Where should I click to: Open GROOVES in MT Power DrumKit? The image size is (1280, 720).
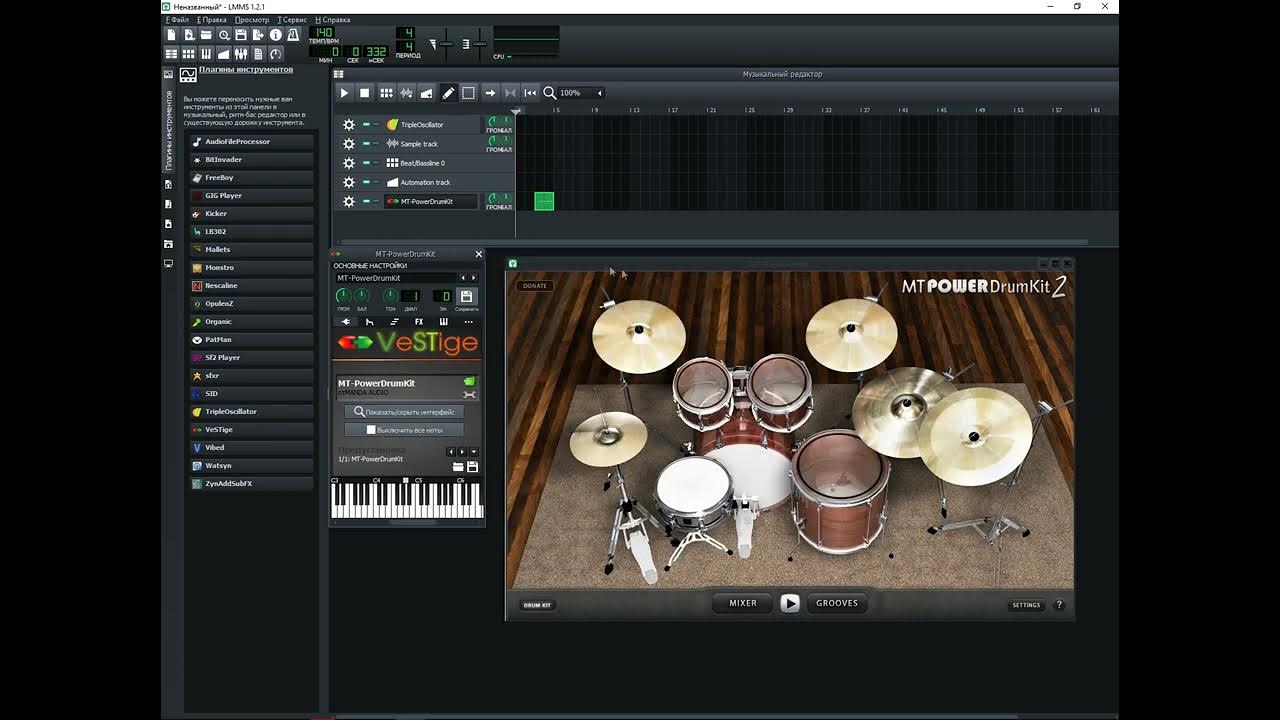[x=837, y=603]
